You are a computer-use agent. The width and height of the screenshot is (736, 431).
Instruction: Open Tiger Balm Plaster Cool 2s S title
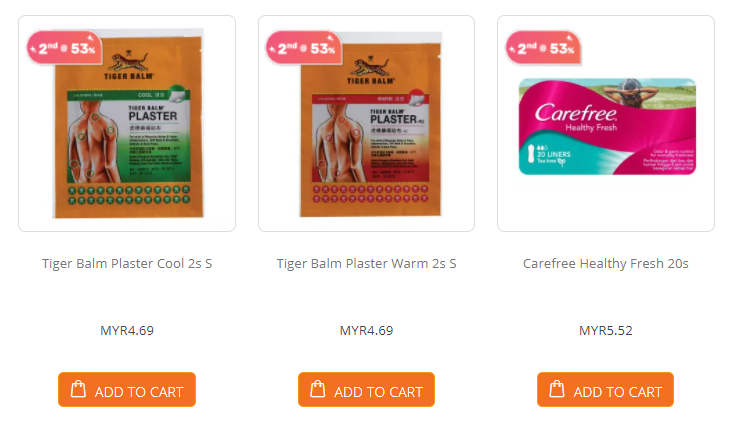[127, 263]
